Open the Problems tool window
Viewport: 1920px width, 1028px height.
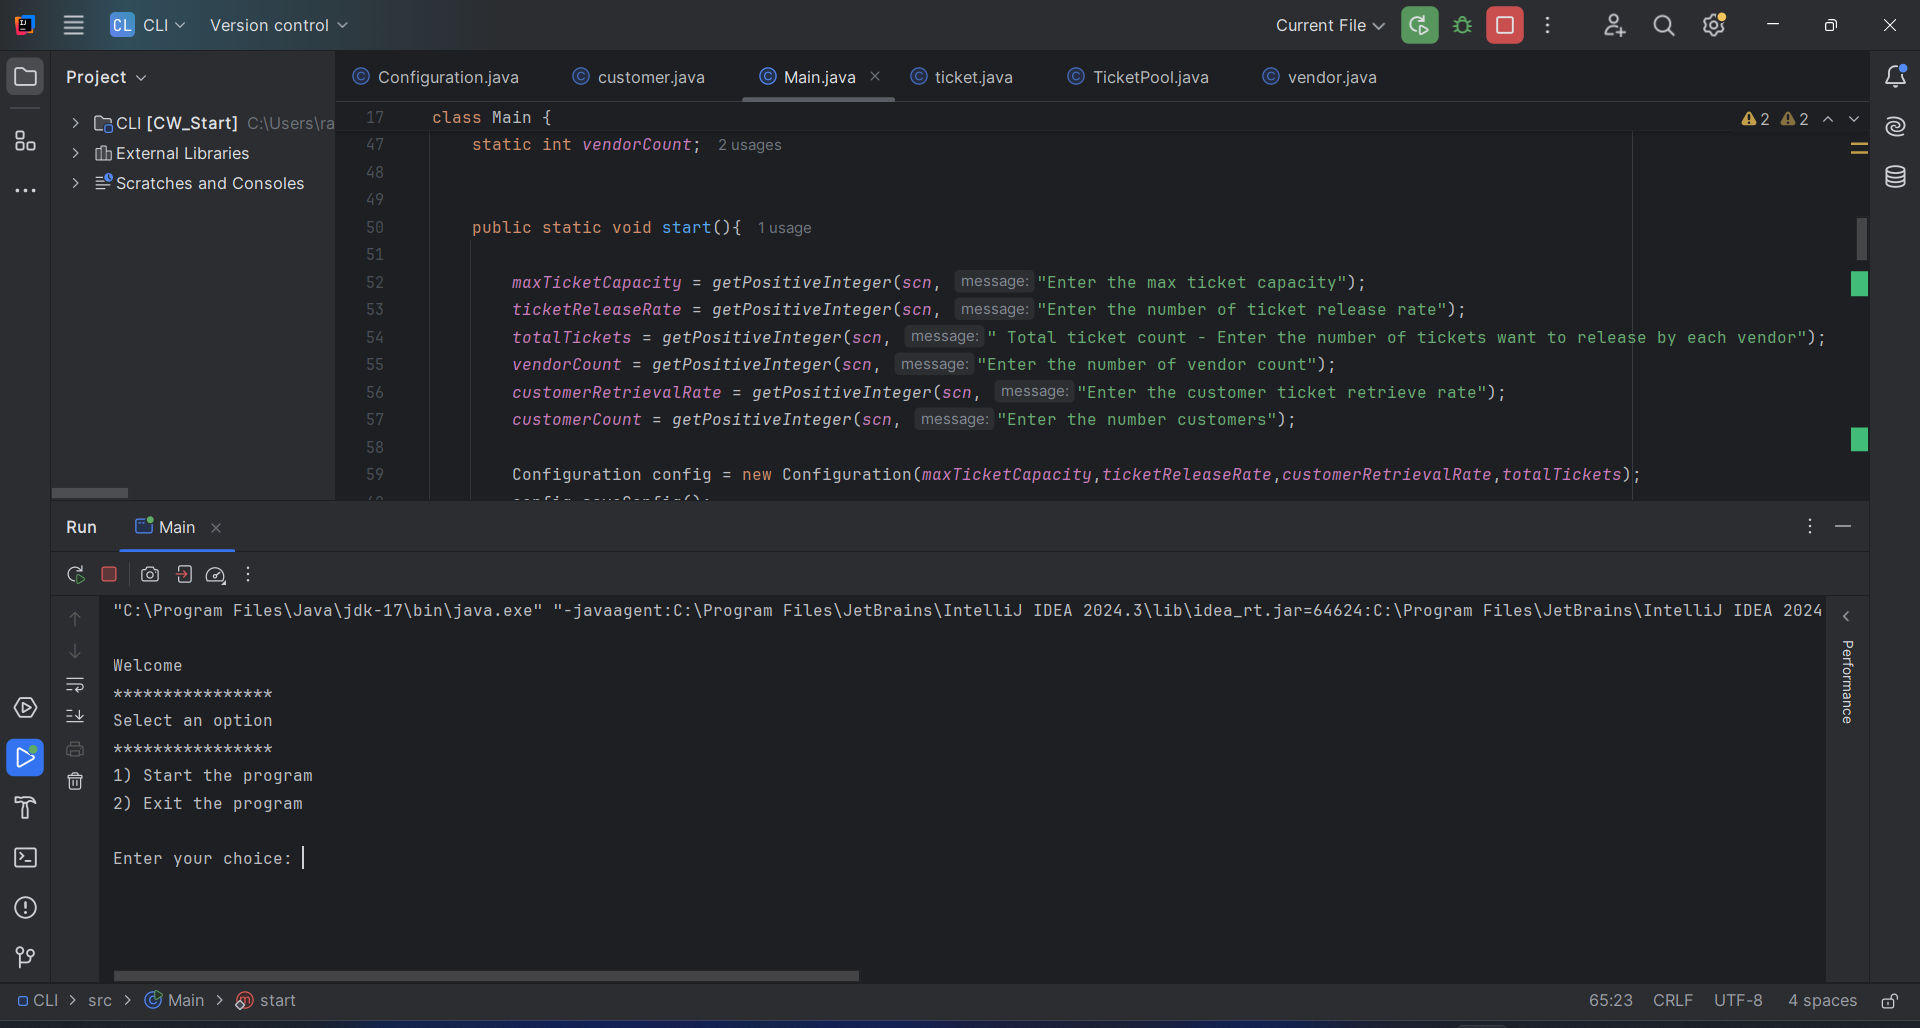click(25, 908)
